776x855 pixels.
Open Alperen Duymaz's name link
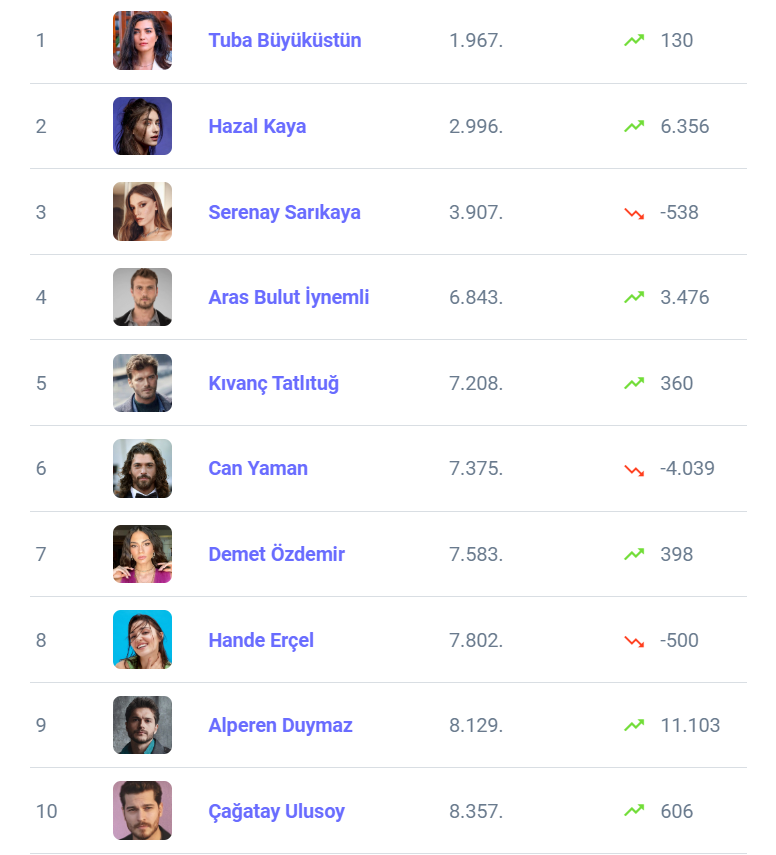click(280, 725)
